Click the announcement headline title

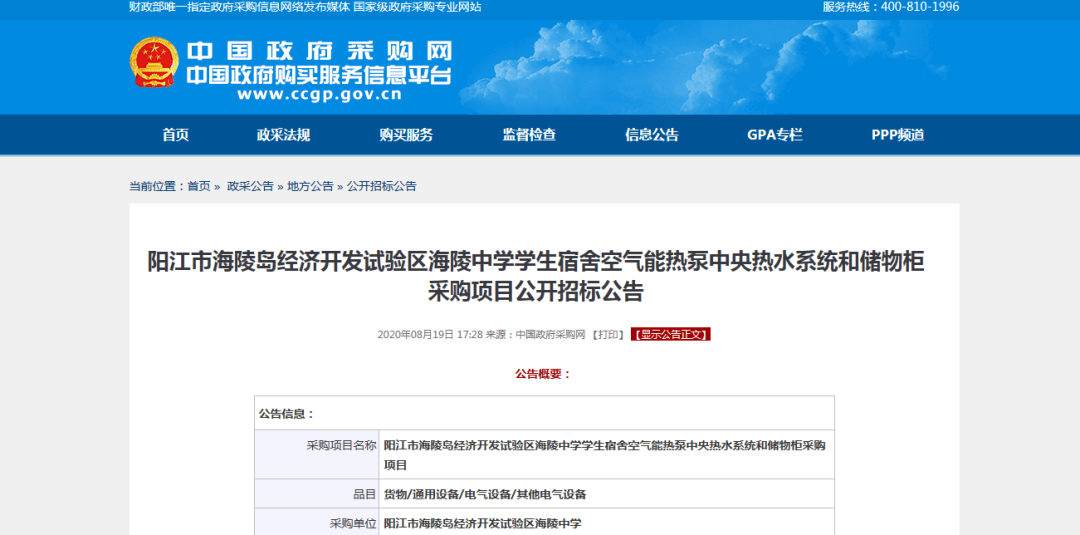click(536, 277)
